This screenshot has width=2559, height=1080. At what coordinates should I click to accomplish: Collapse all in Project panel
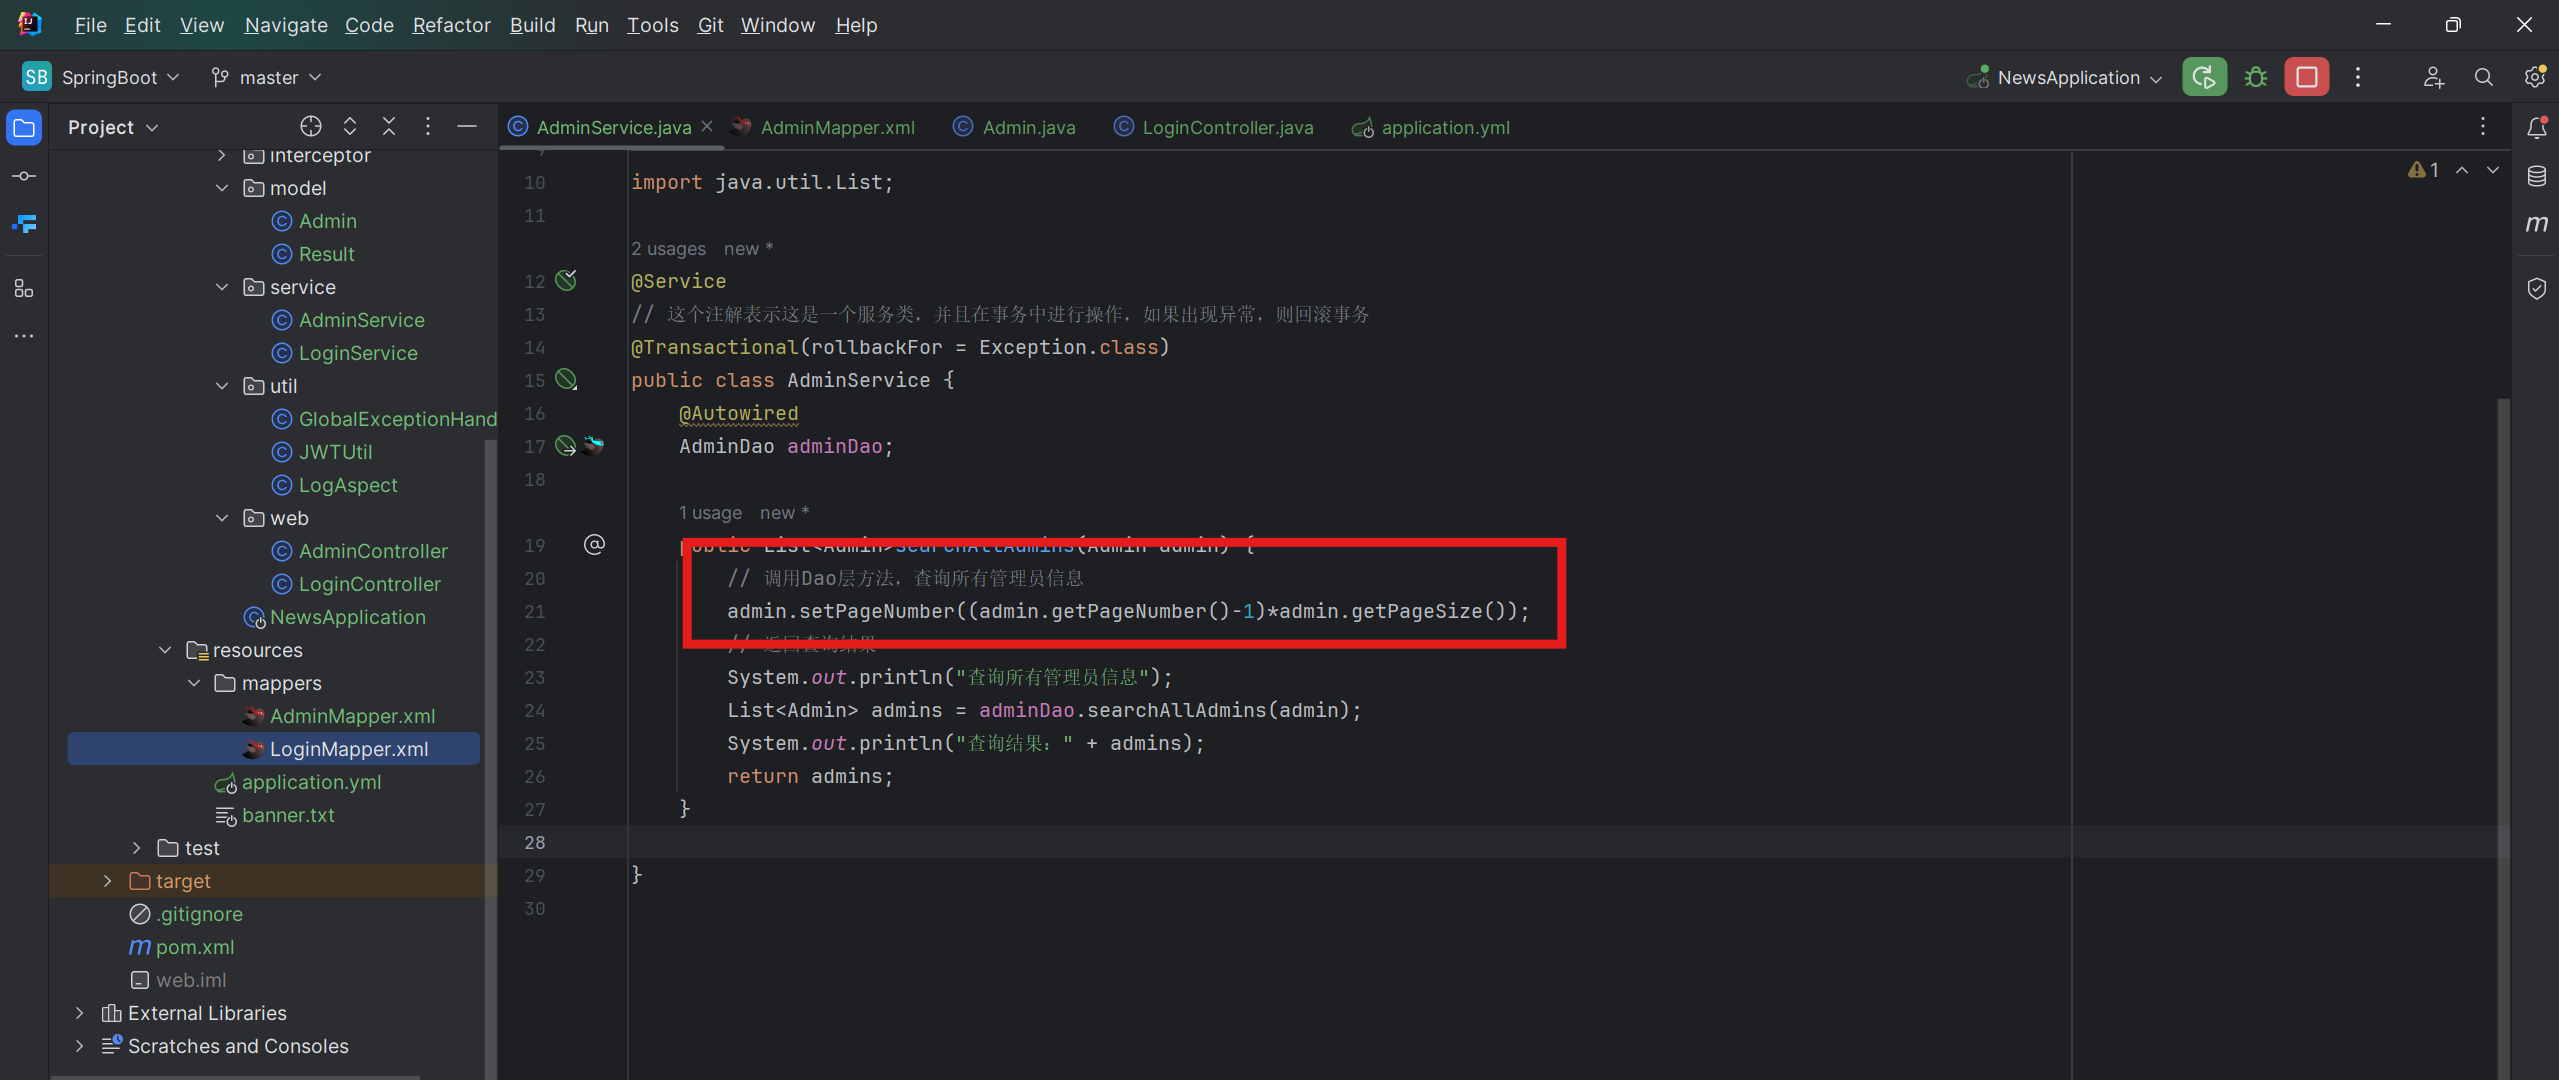[x=389, y=126]
